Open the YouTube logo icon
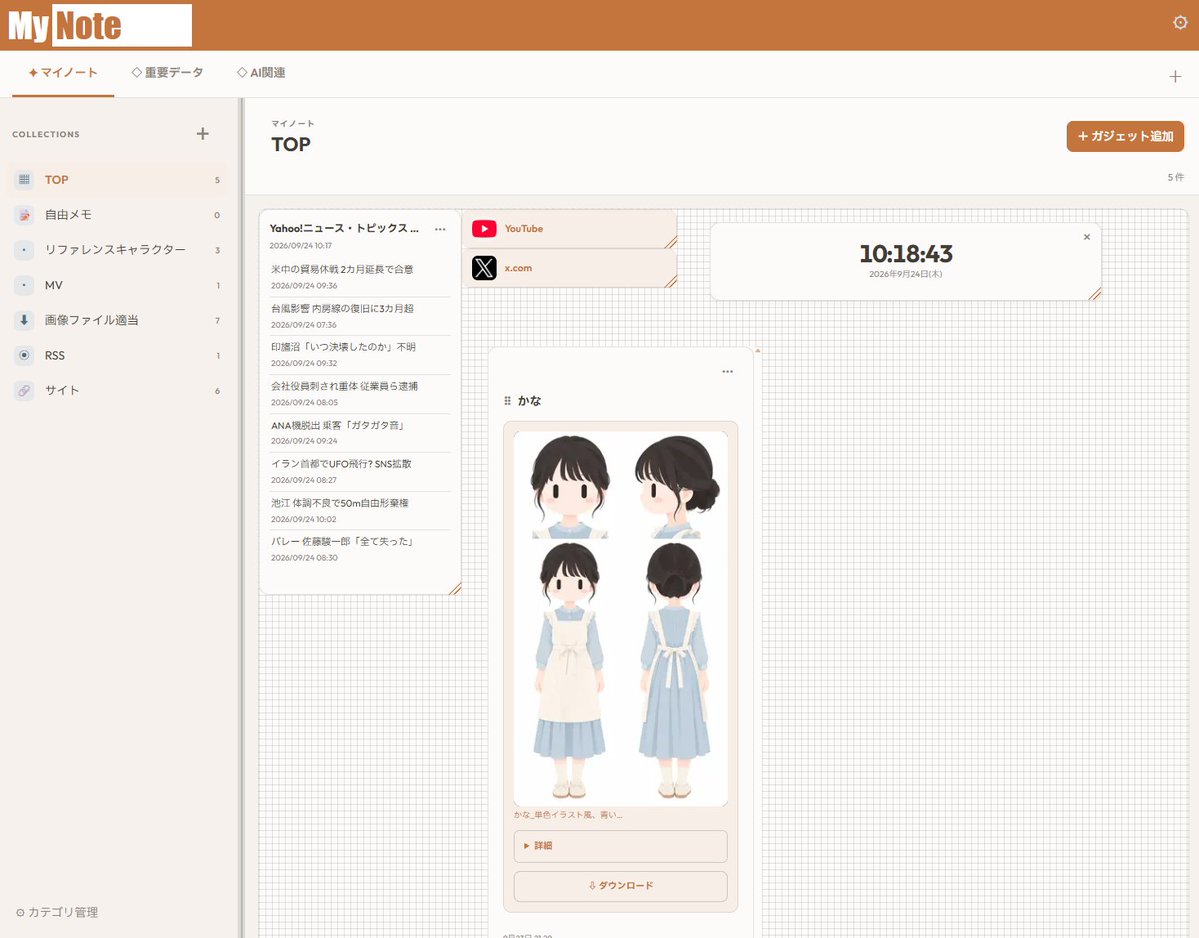 tap(484, 229)
